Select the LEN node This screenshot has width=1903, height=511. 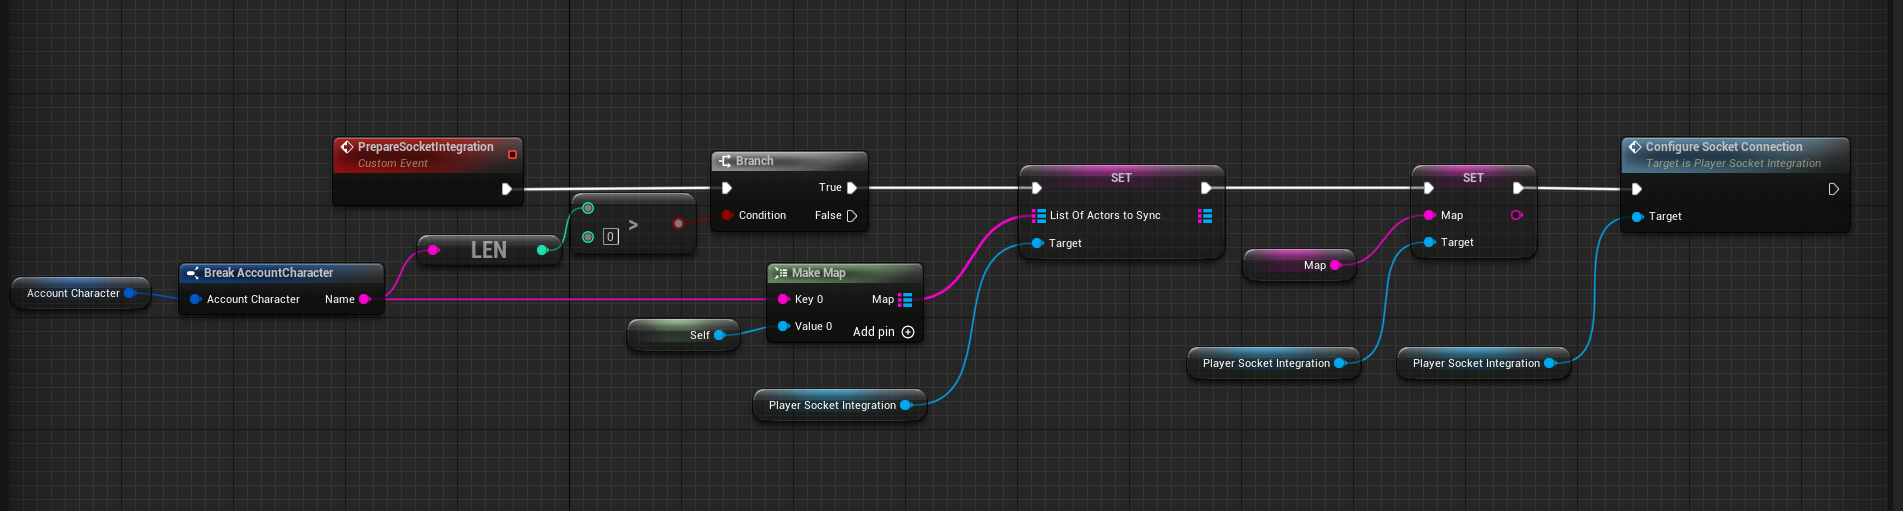click(489, 250)
